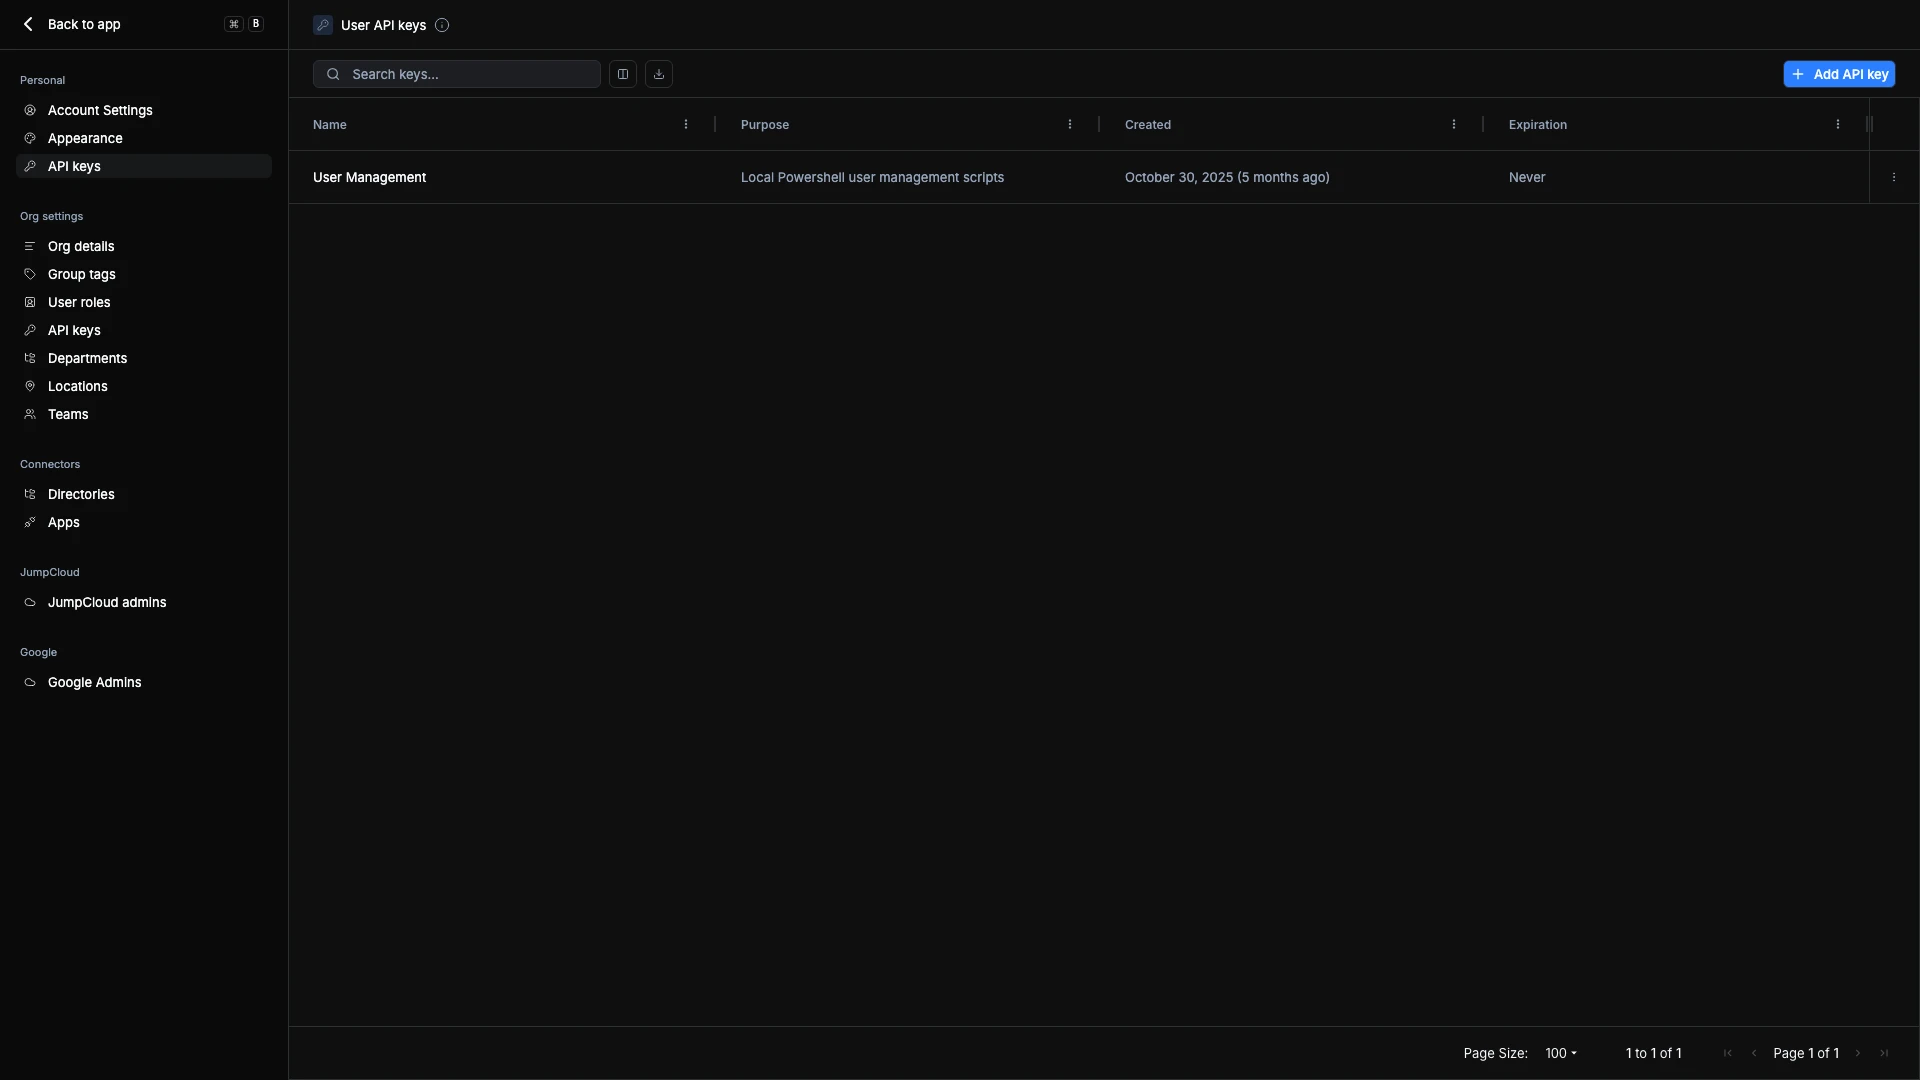Go to Appearance settings
The image size is (1920, 1080).
point(85,138)
